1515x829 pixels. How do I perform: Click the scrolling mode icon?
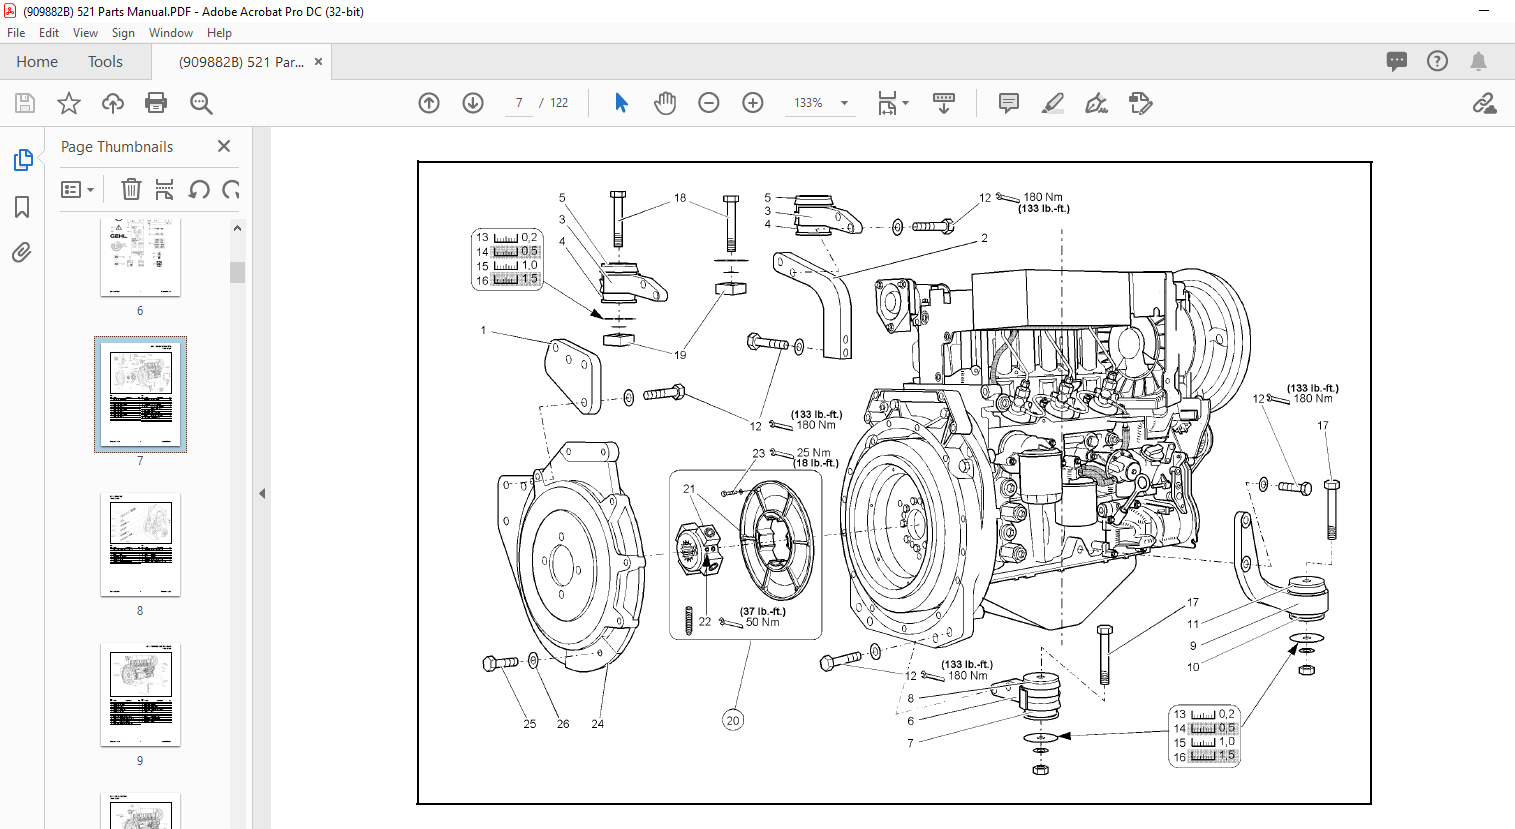(x=944, y=103)
